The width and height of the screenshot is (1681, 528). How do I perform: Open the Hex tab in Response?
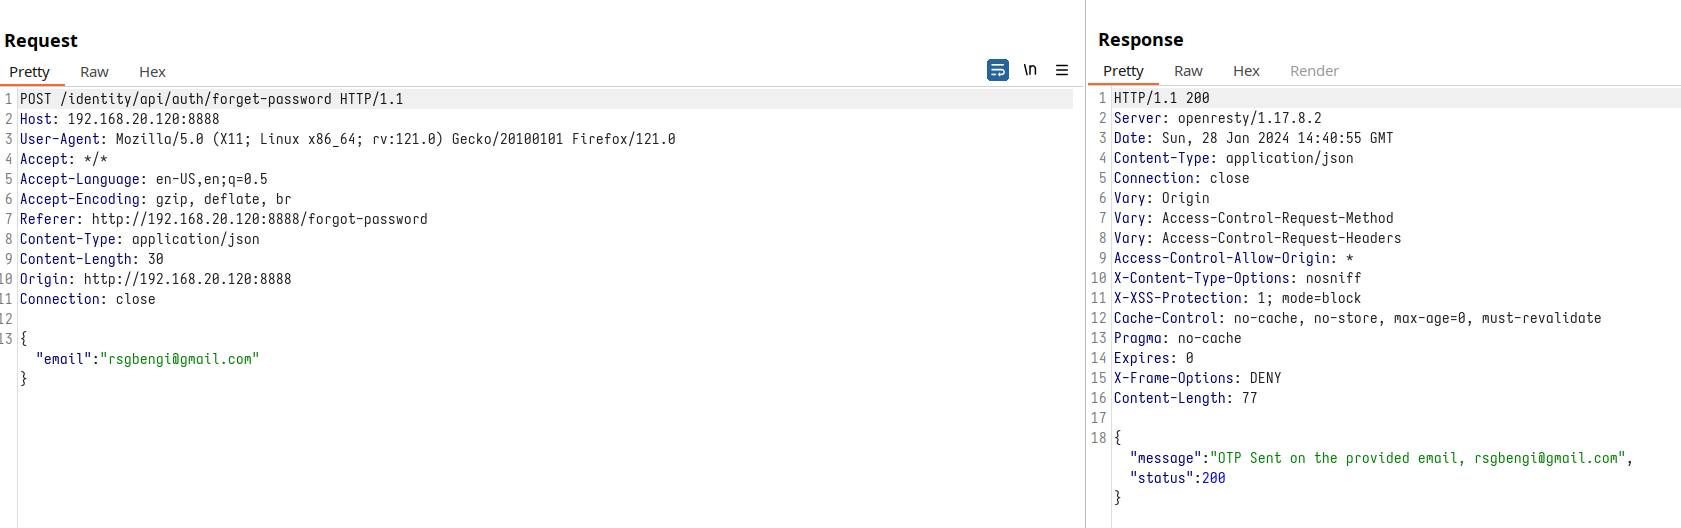pyautogui.click(x=1246, y=71)
